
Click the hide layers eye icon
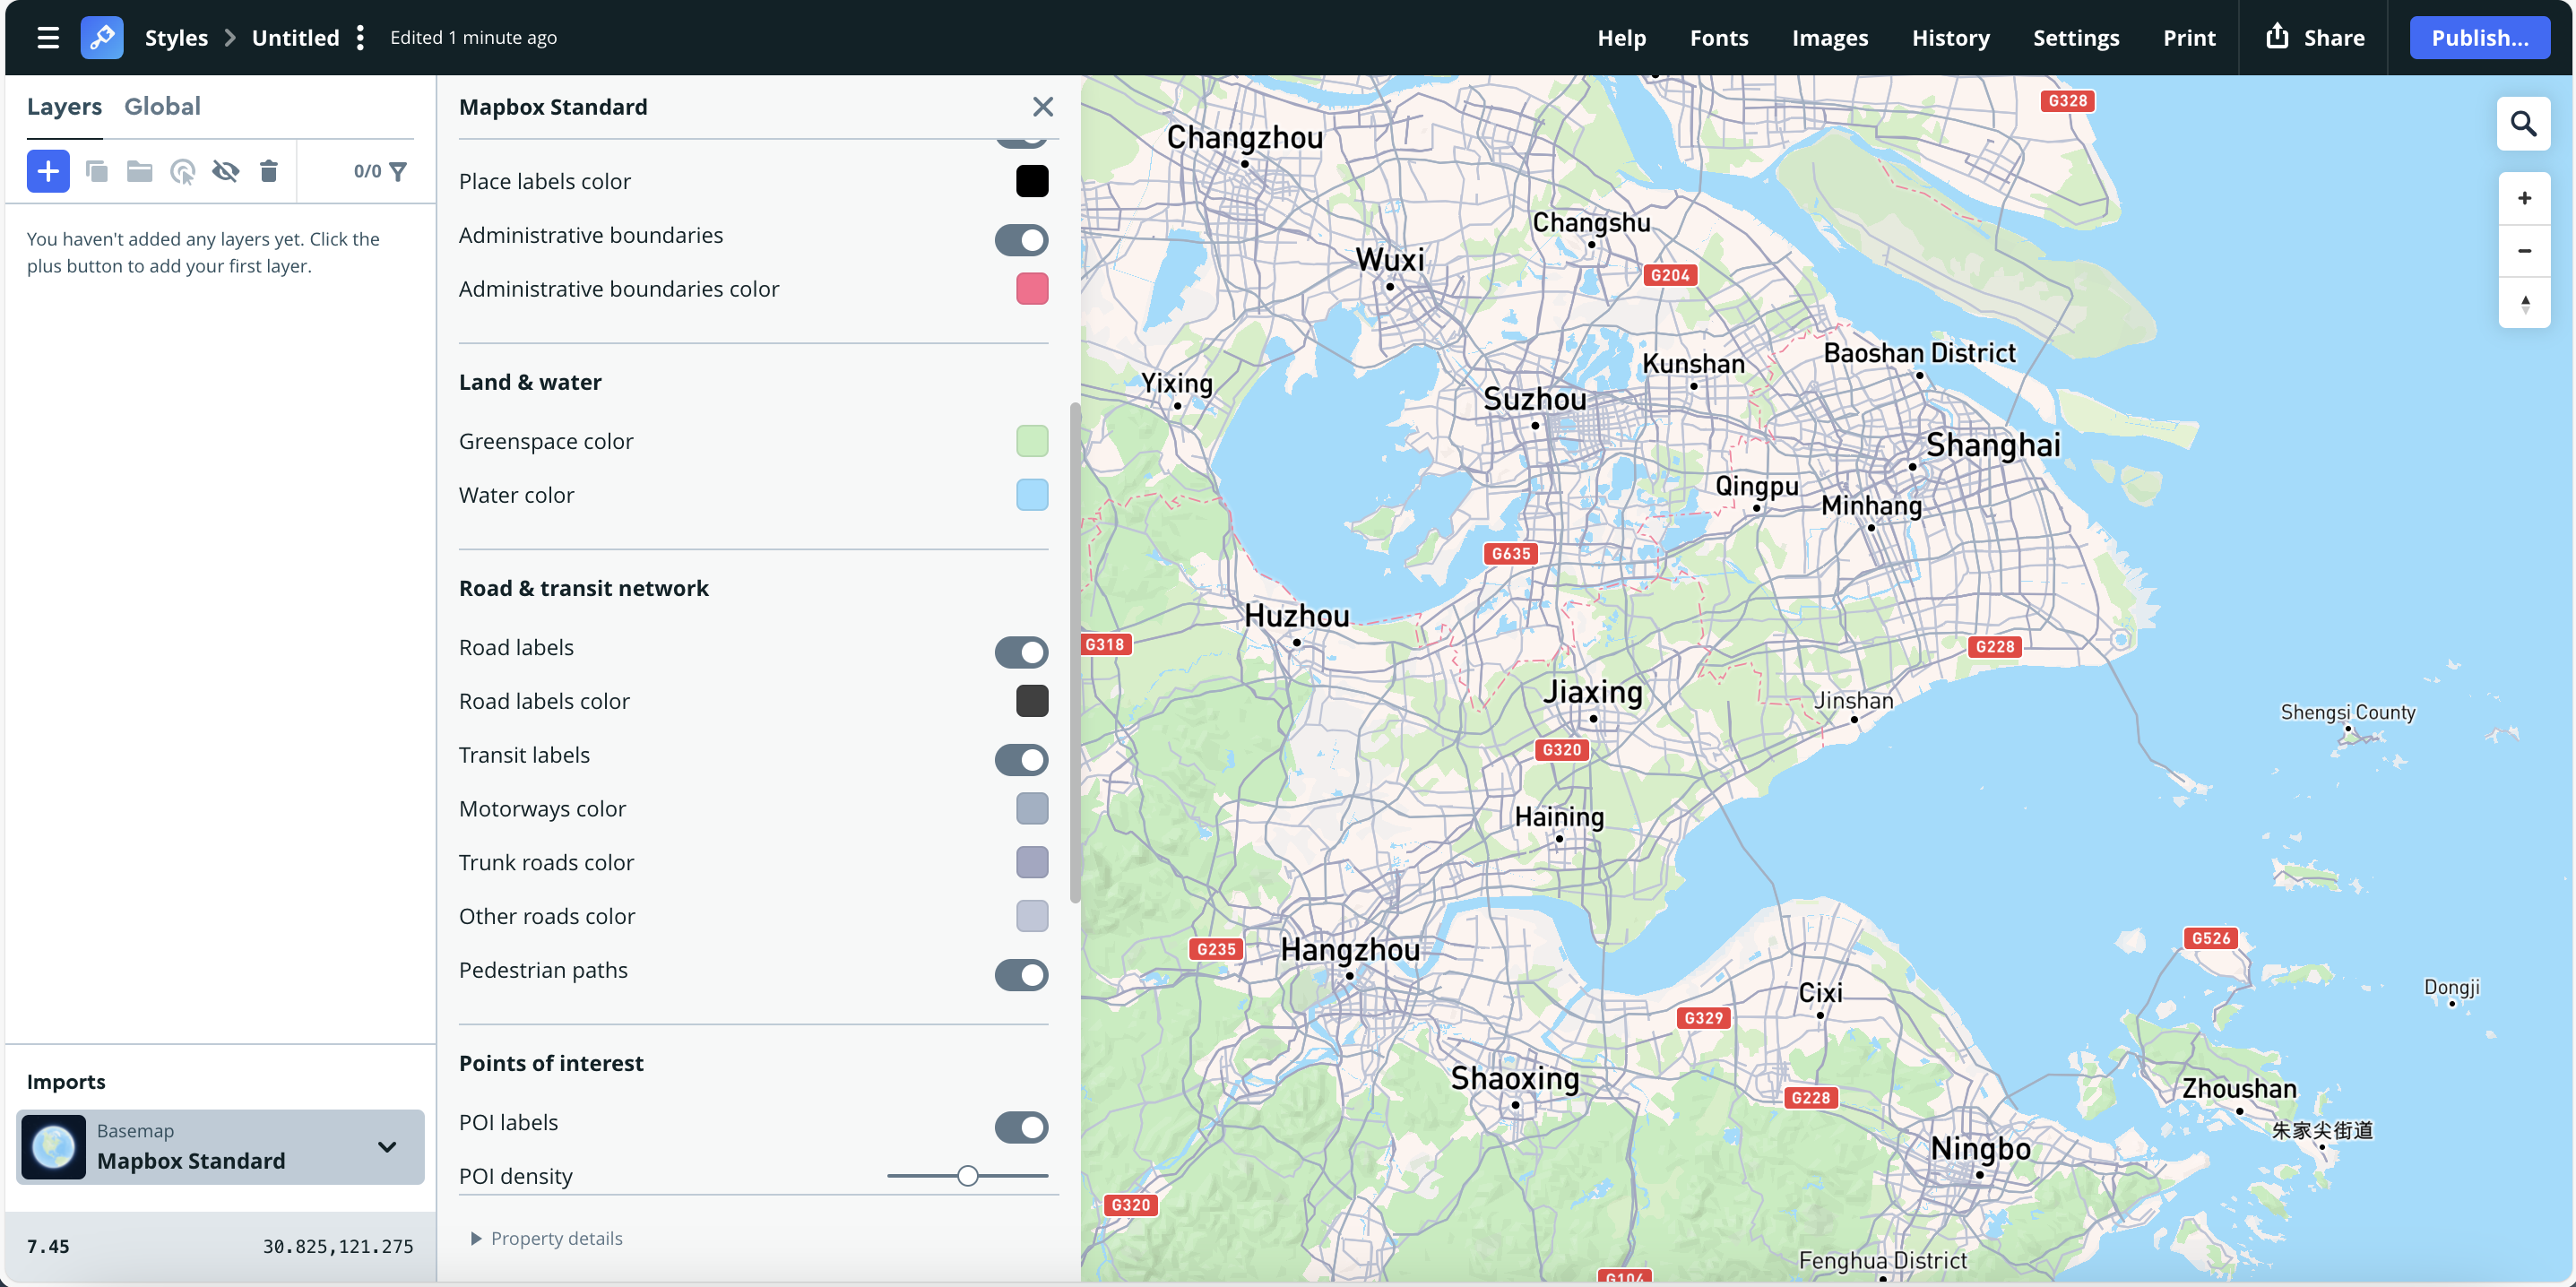(x=225, y=171)
